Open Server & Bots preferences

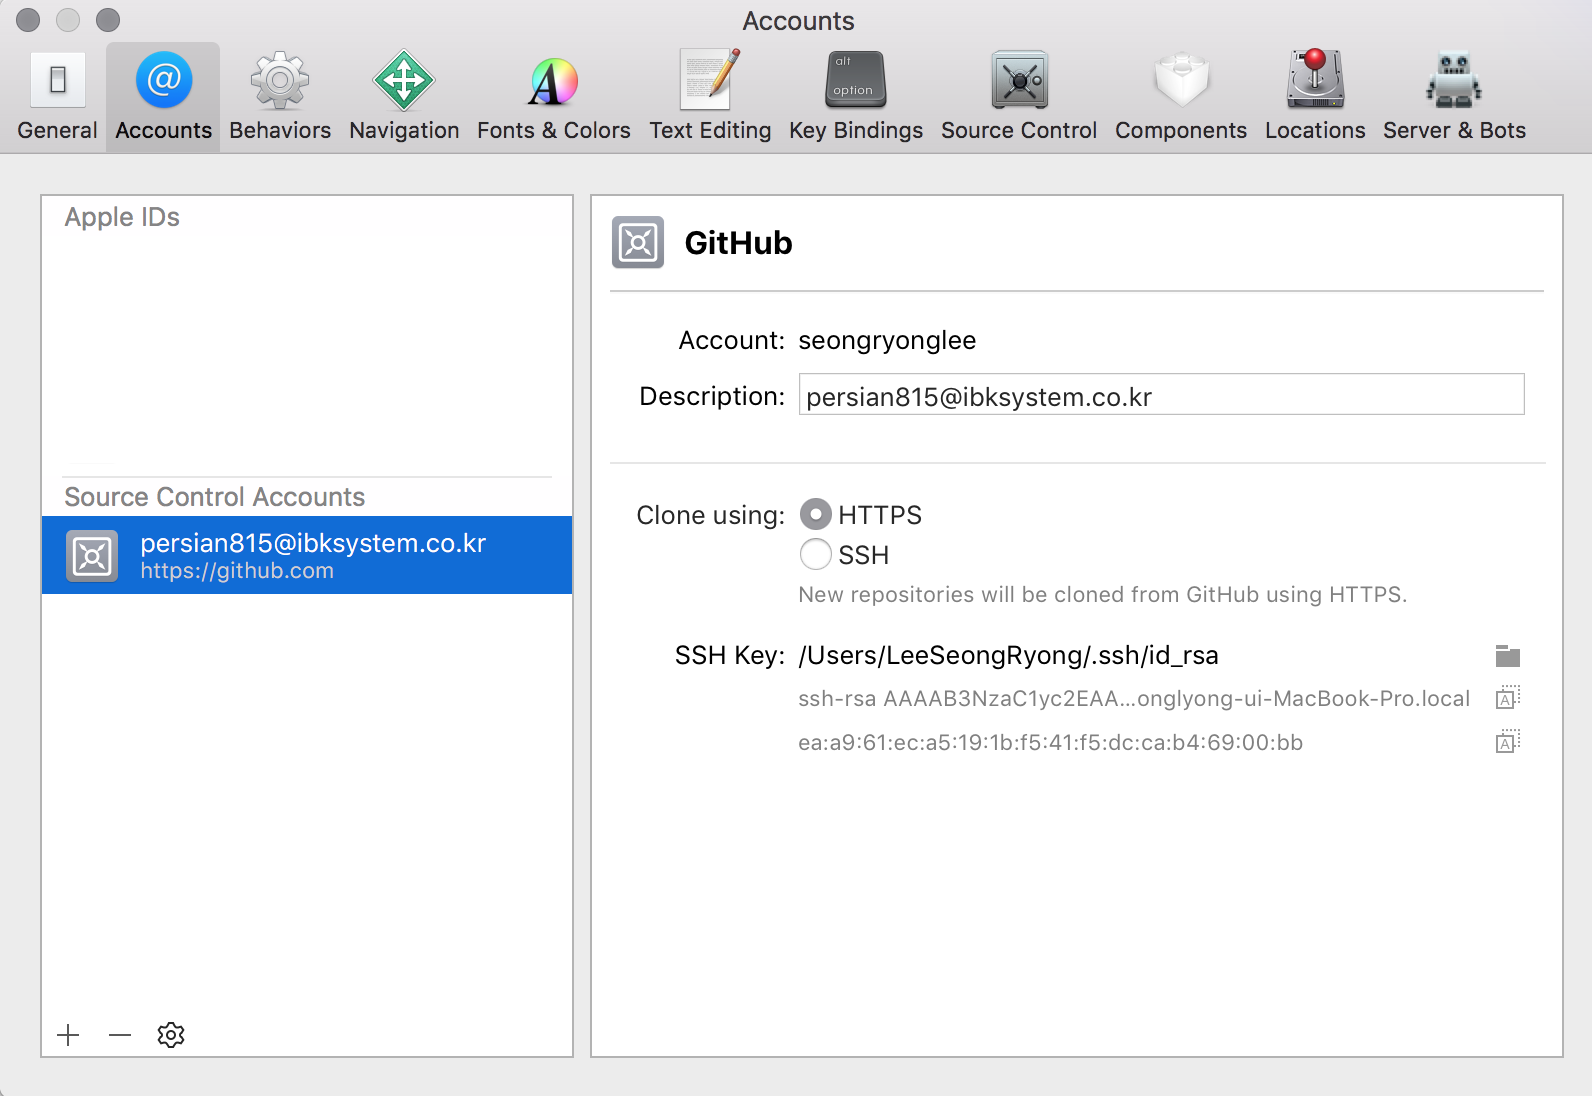(1454, 97)
